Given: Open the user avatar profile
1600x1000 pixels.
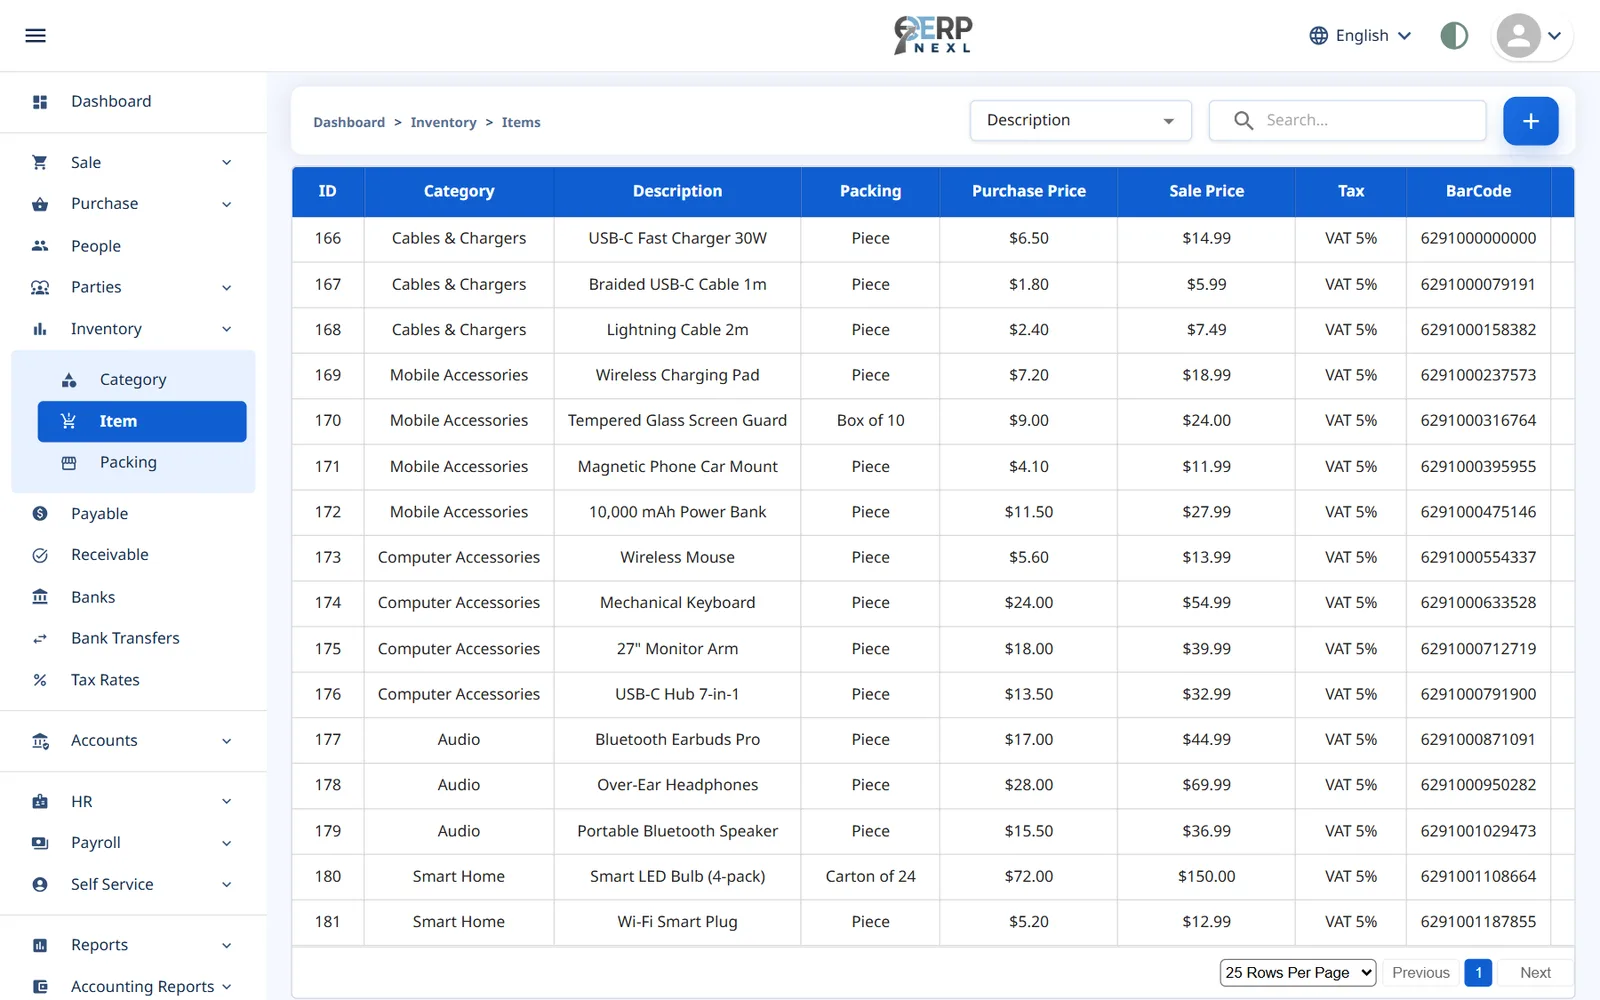Looking at the screenshot, I should 1518,36.
